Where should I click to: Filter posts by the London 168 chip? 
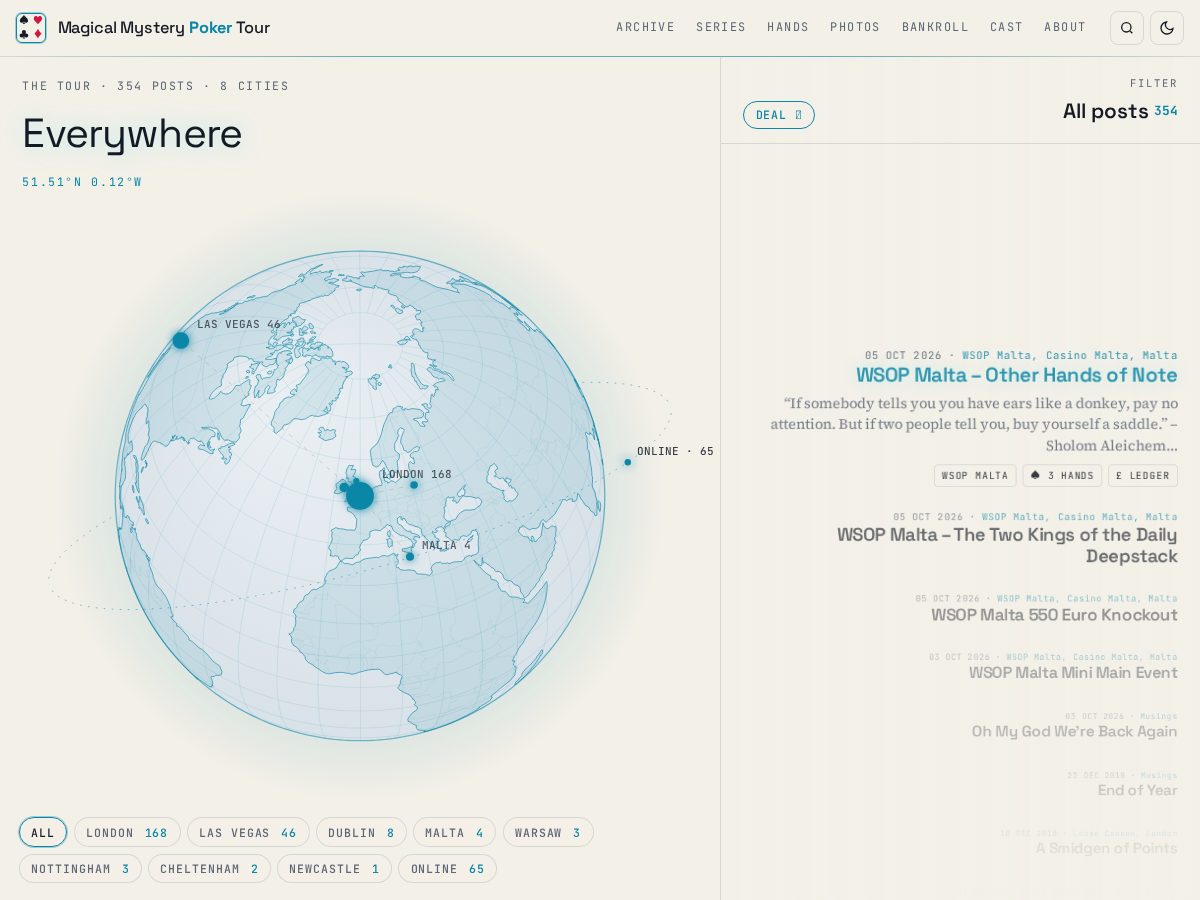click(127, 832)
